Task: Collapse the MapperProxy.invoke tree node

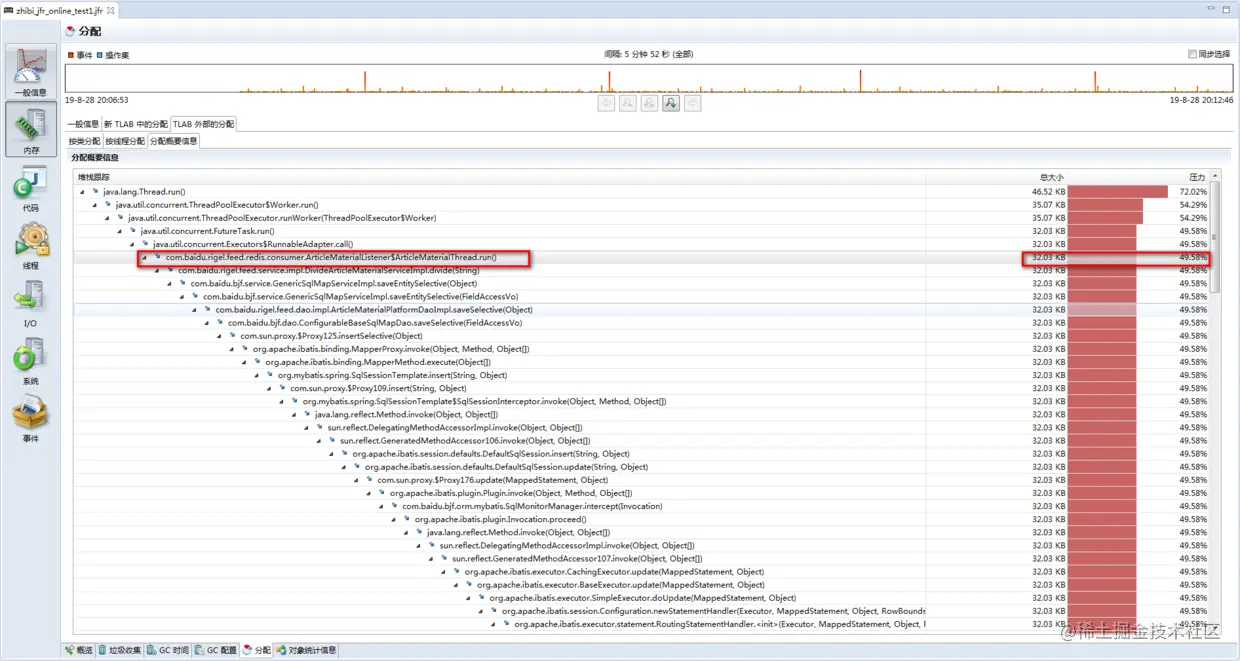Action: (x=233, y=349)
